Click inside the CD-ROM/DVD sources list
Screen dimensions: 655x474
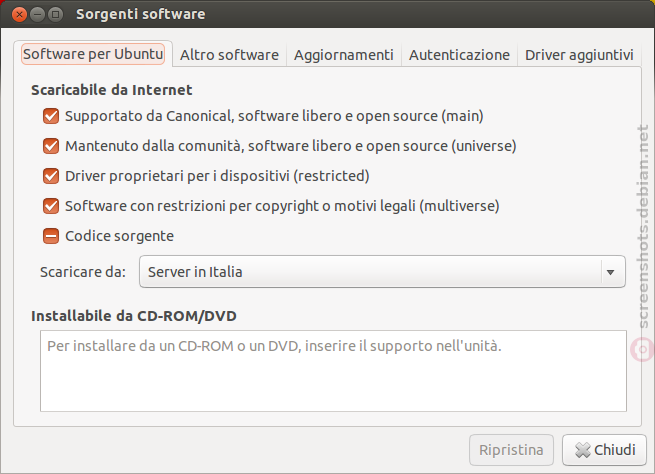333,371
